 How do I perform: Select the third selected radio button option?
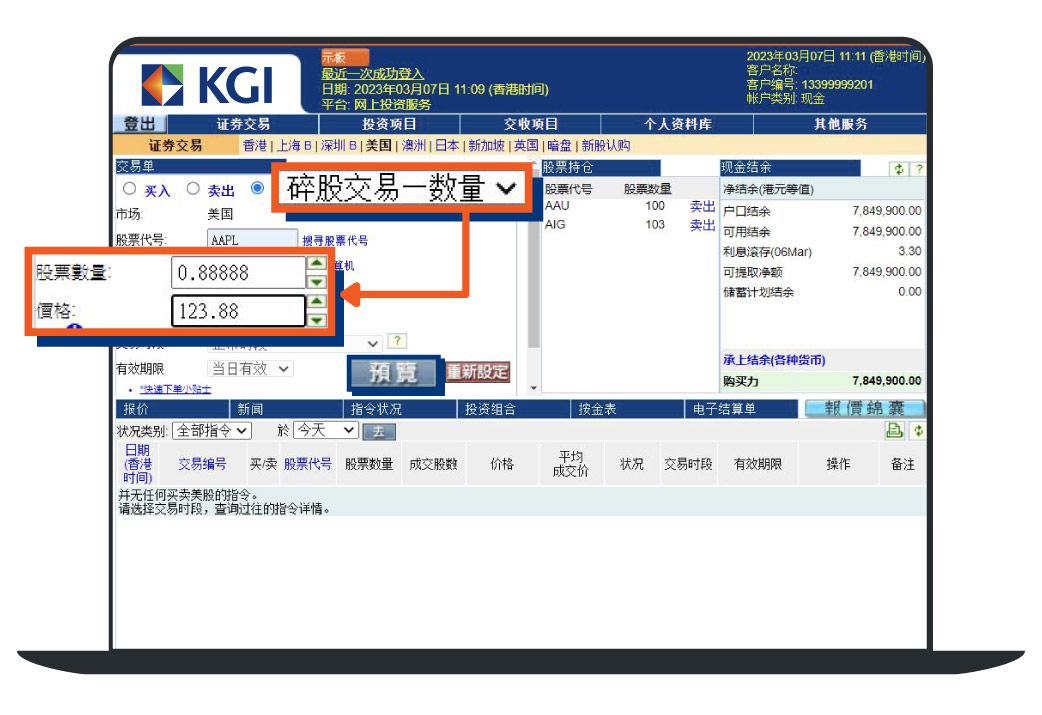pos(258,188)
